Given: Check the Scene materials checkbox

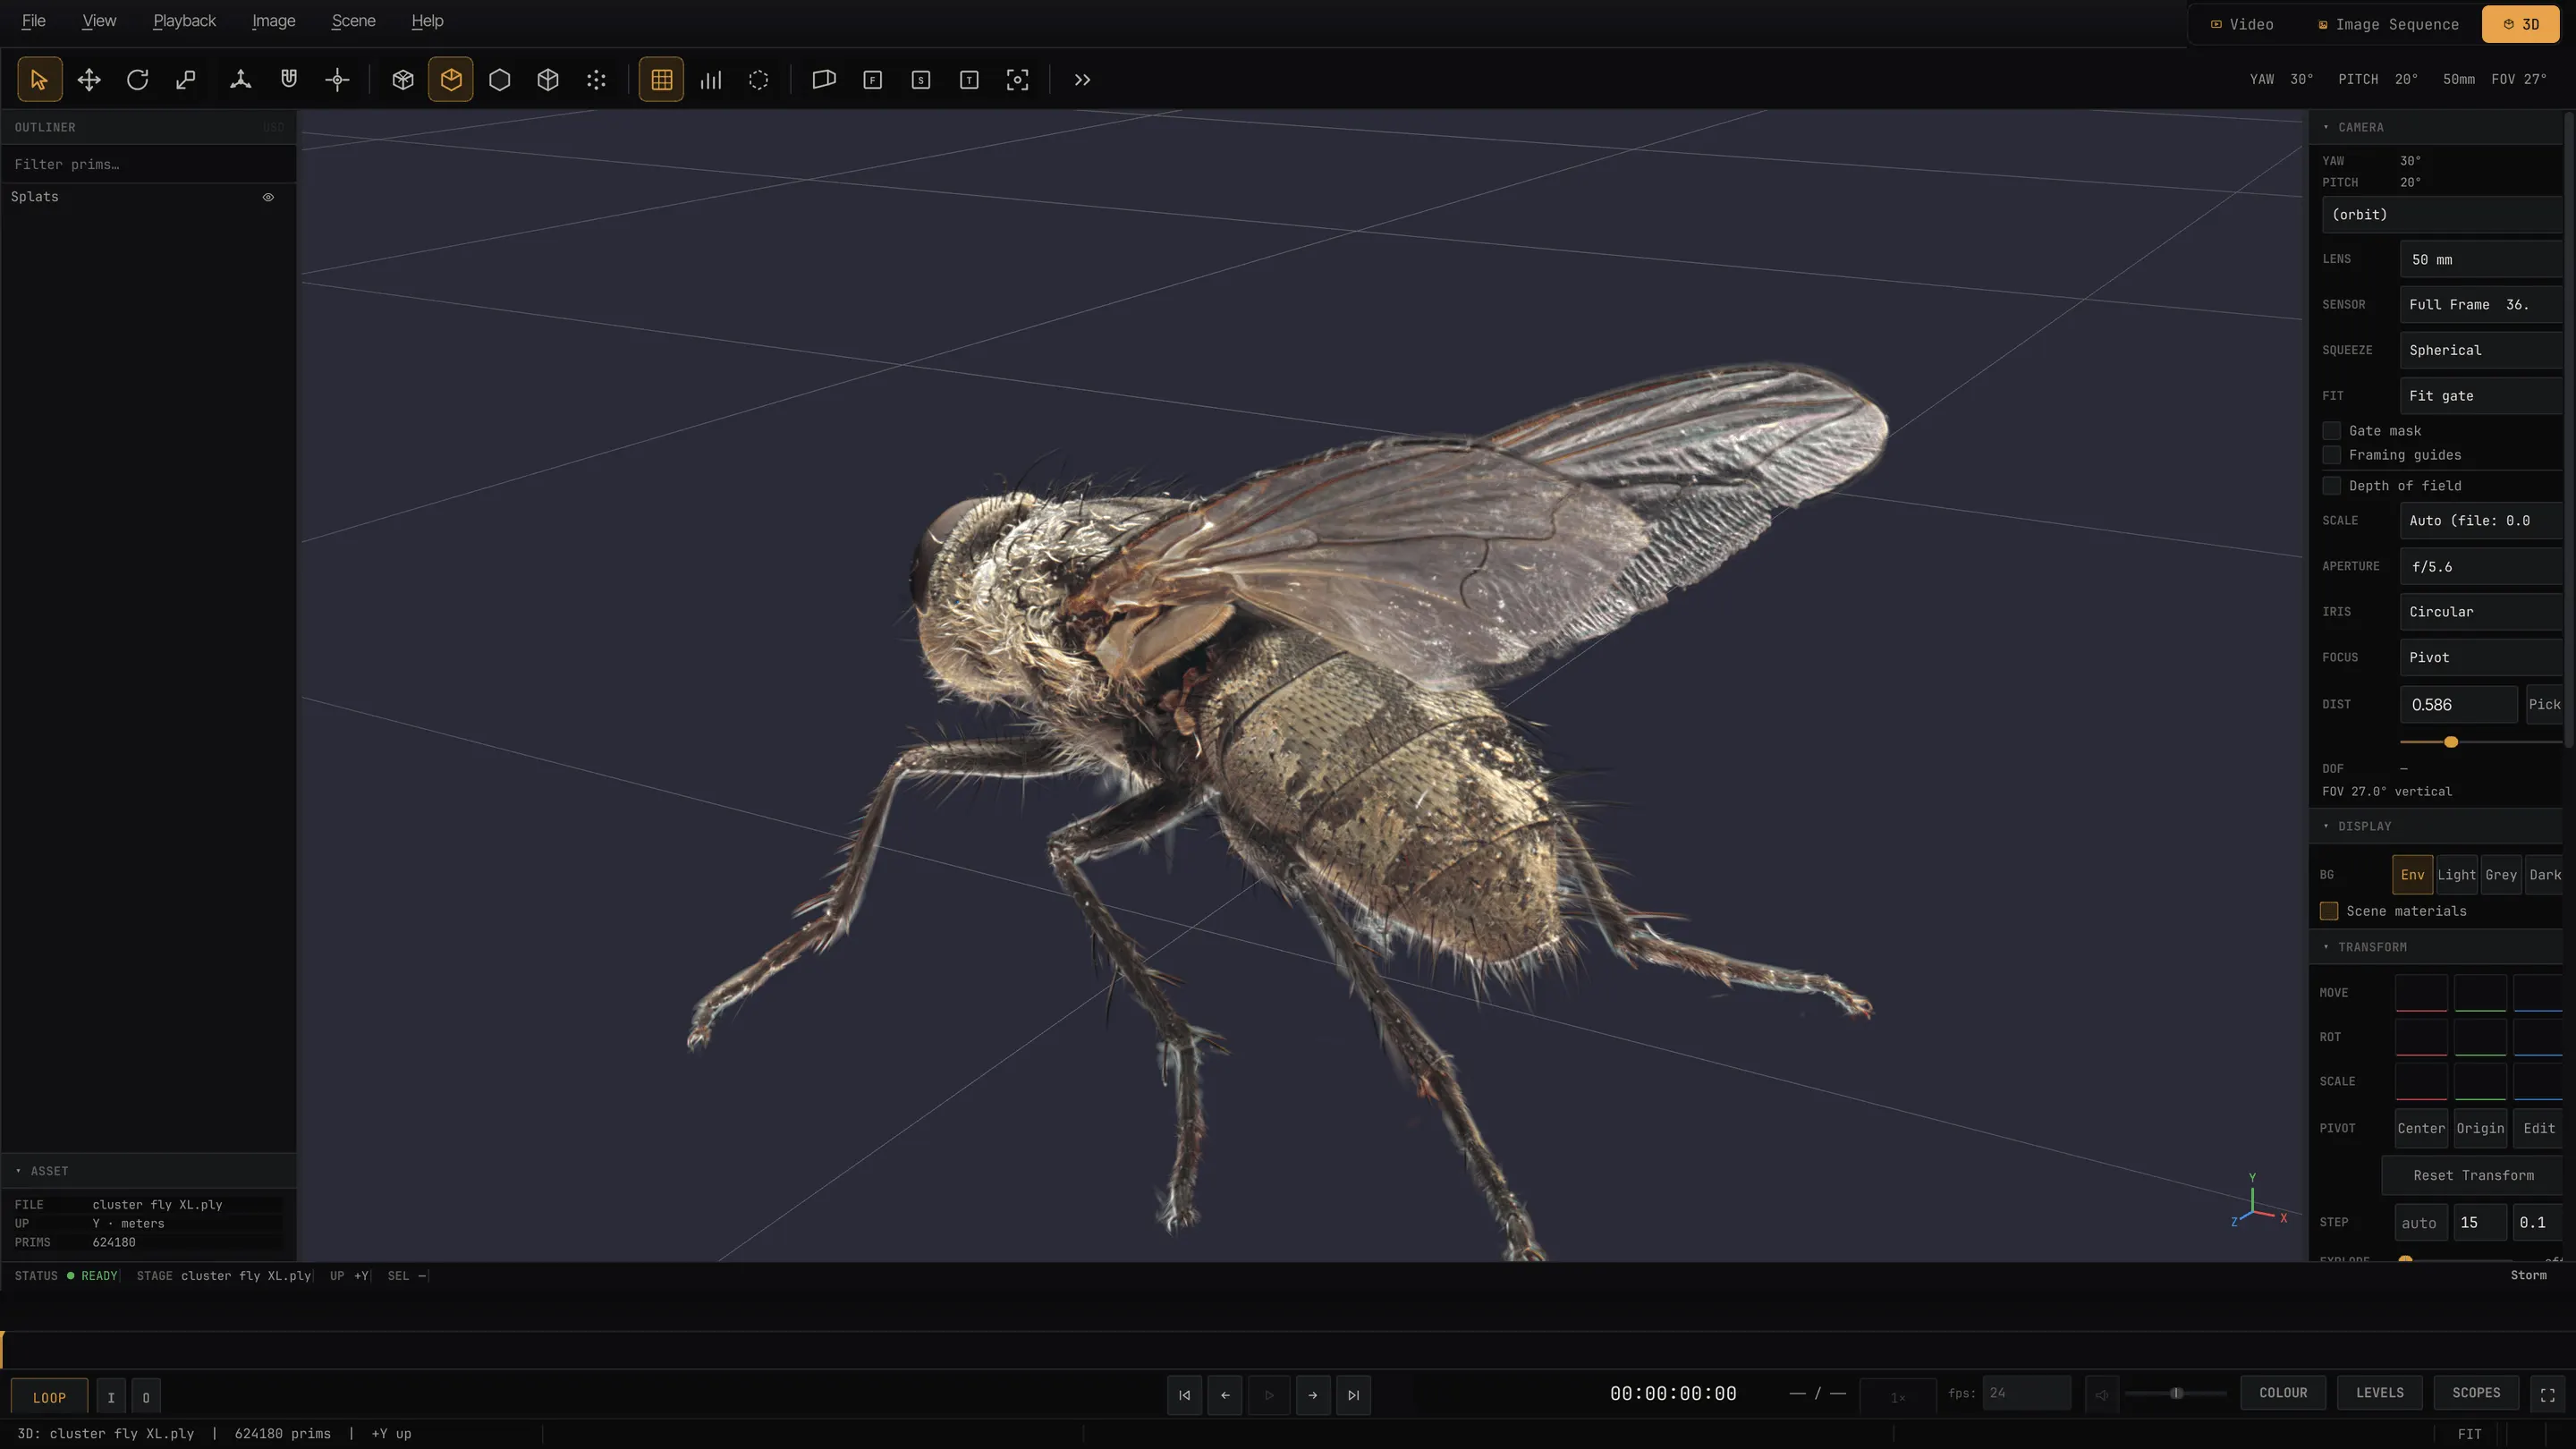Looking at the screenshot, I should click(2329, 911).
